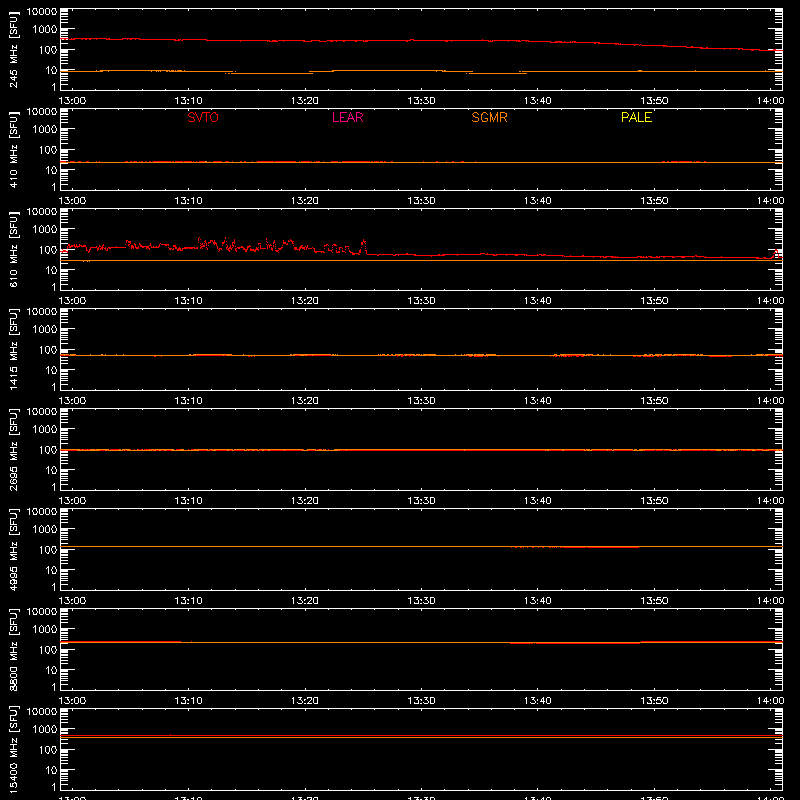Click the 13:10 tick label under 610 MHz plot
Screen dimensions: 800x800
(188, 301)
